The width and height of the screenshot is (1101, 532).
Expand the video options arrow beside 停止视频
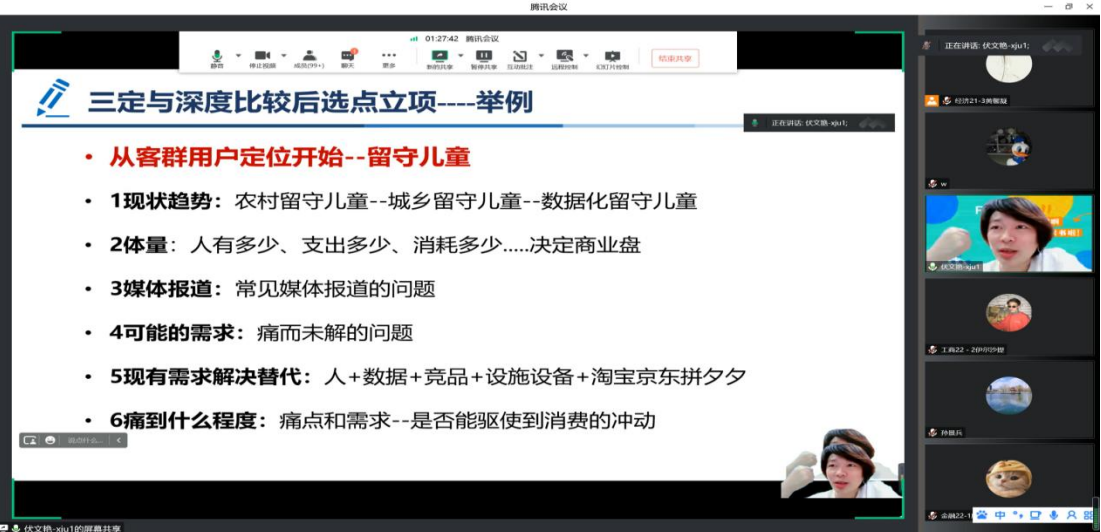coord(284,55)
